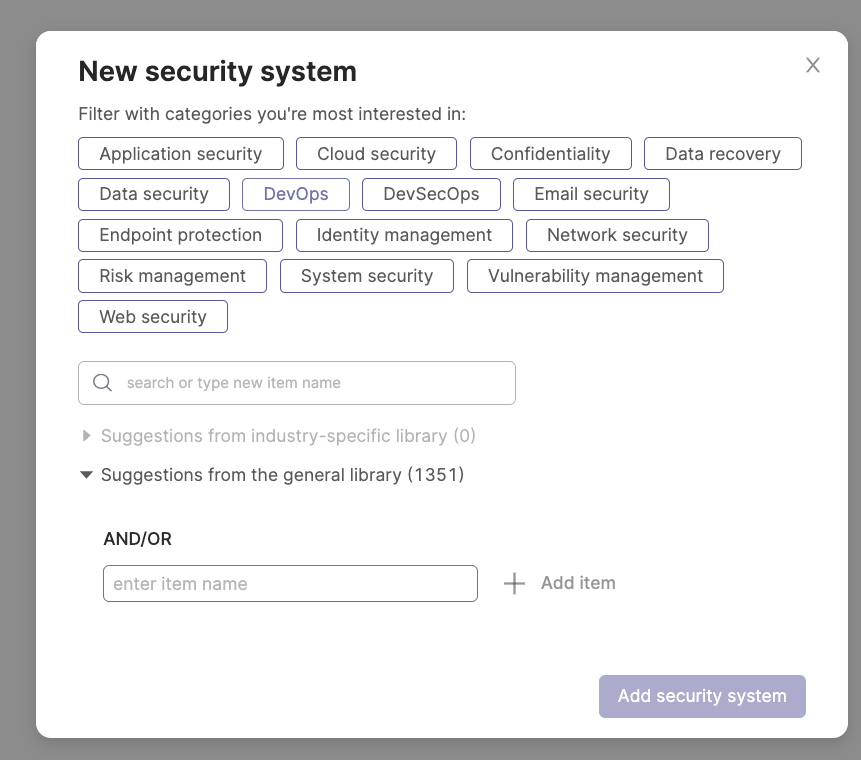Click the search input field
The height and width of the screenshot is (760, 861).
[296, 383]
